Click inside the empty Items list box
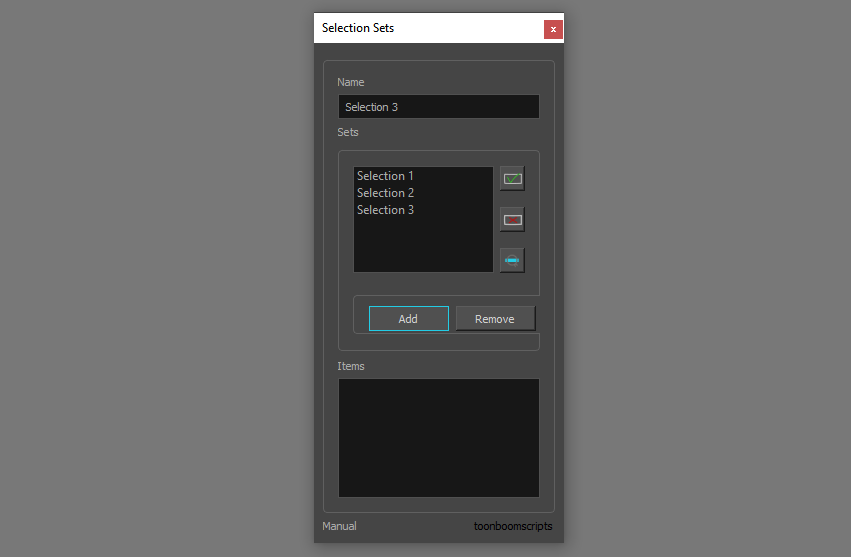This screenshot has width=851, height=557. coord(439,438)
